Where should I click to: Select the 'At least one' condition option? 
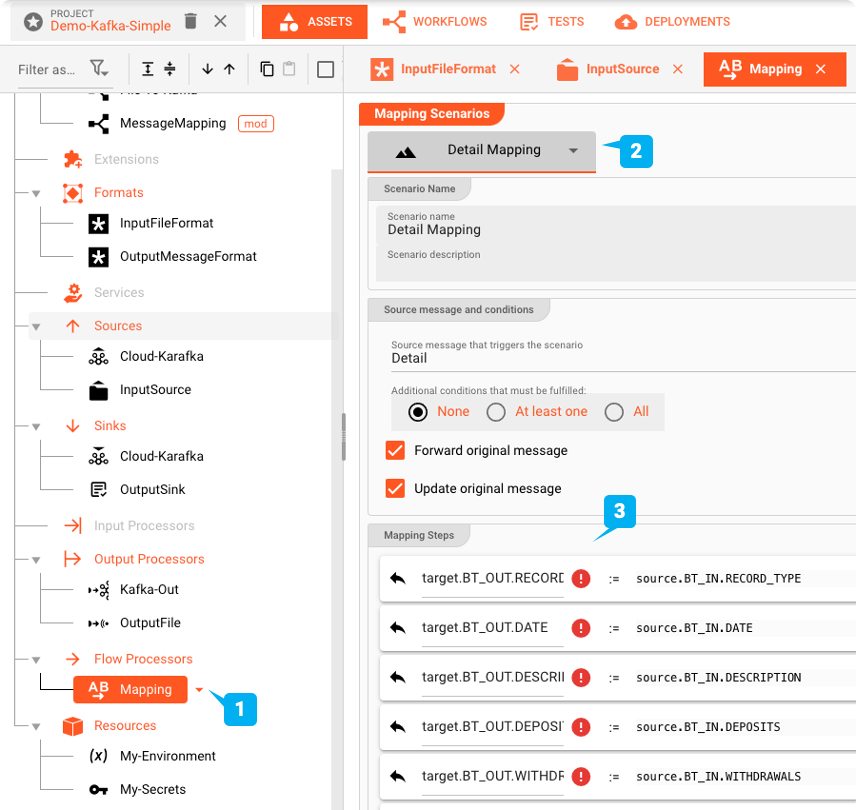[x=496, y=412]
